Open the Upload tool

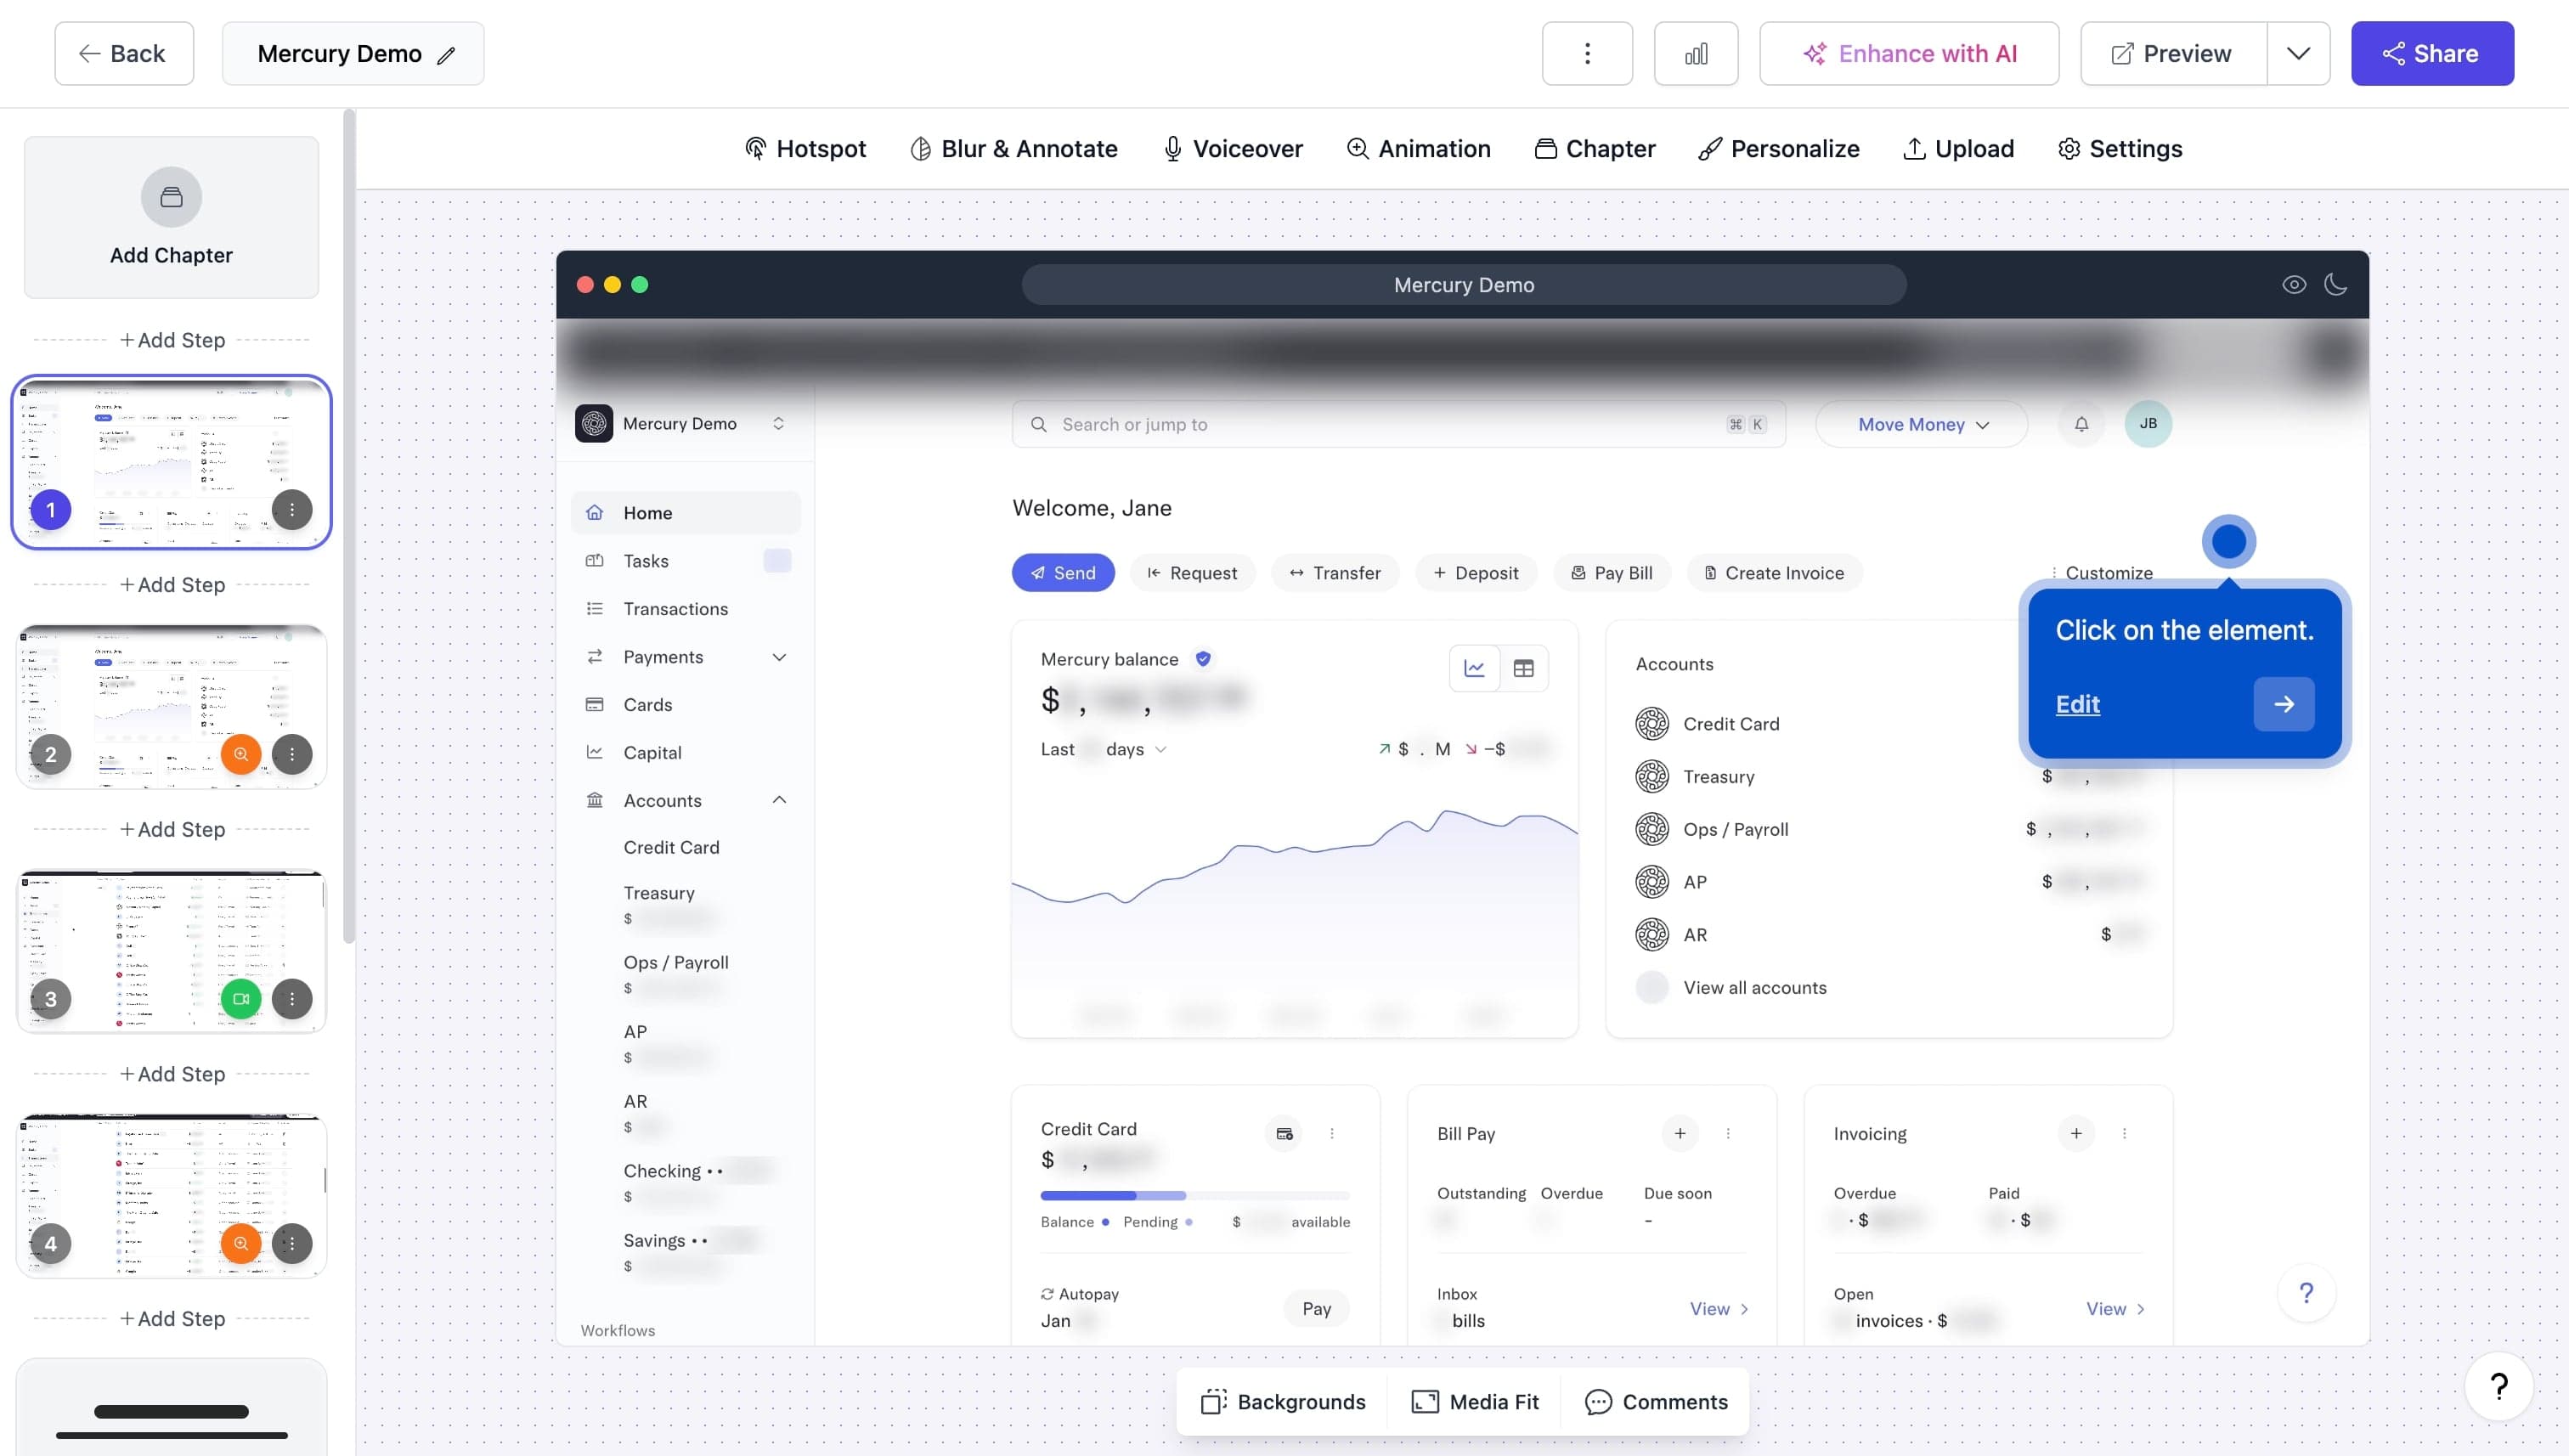coord(1958,149)
